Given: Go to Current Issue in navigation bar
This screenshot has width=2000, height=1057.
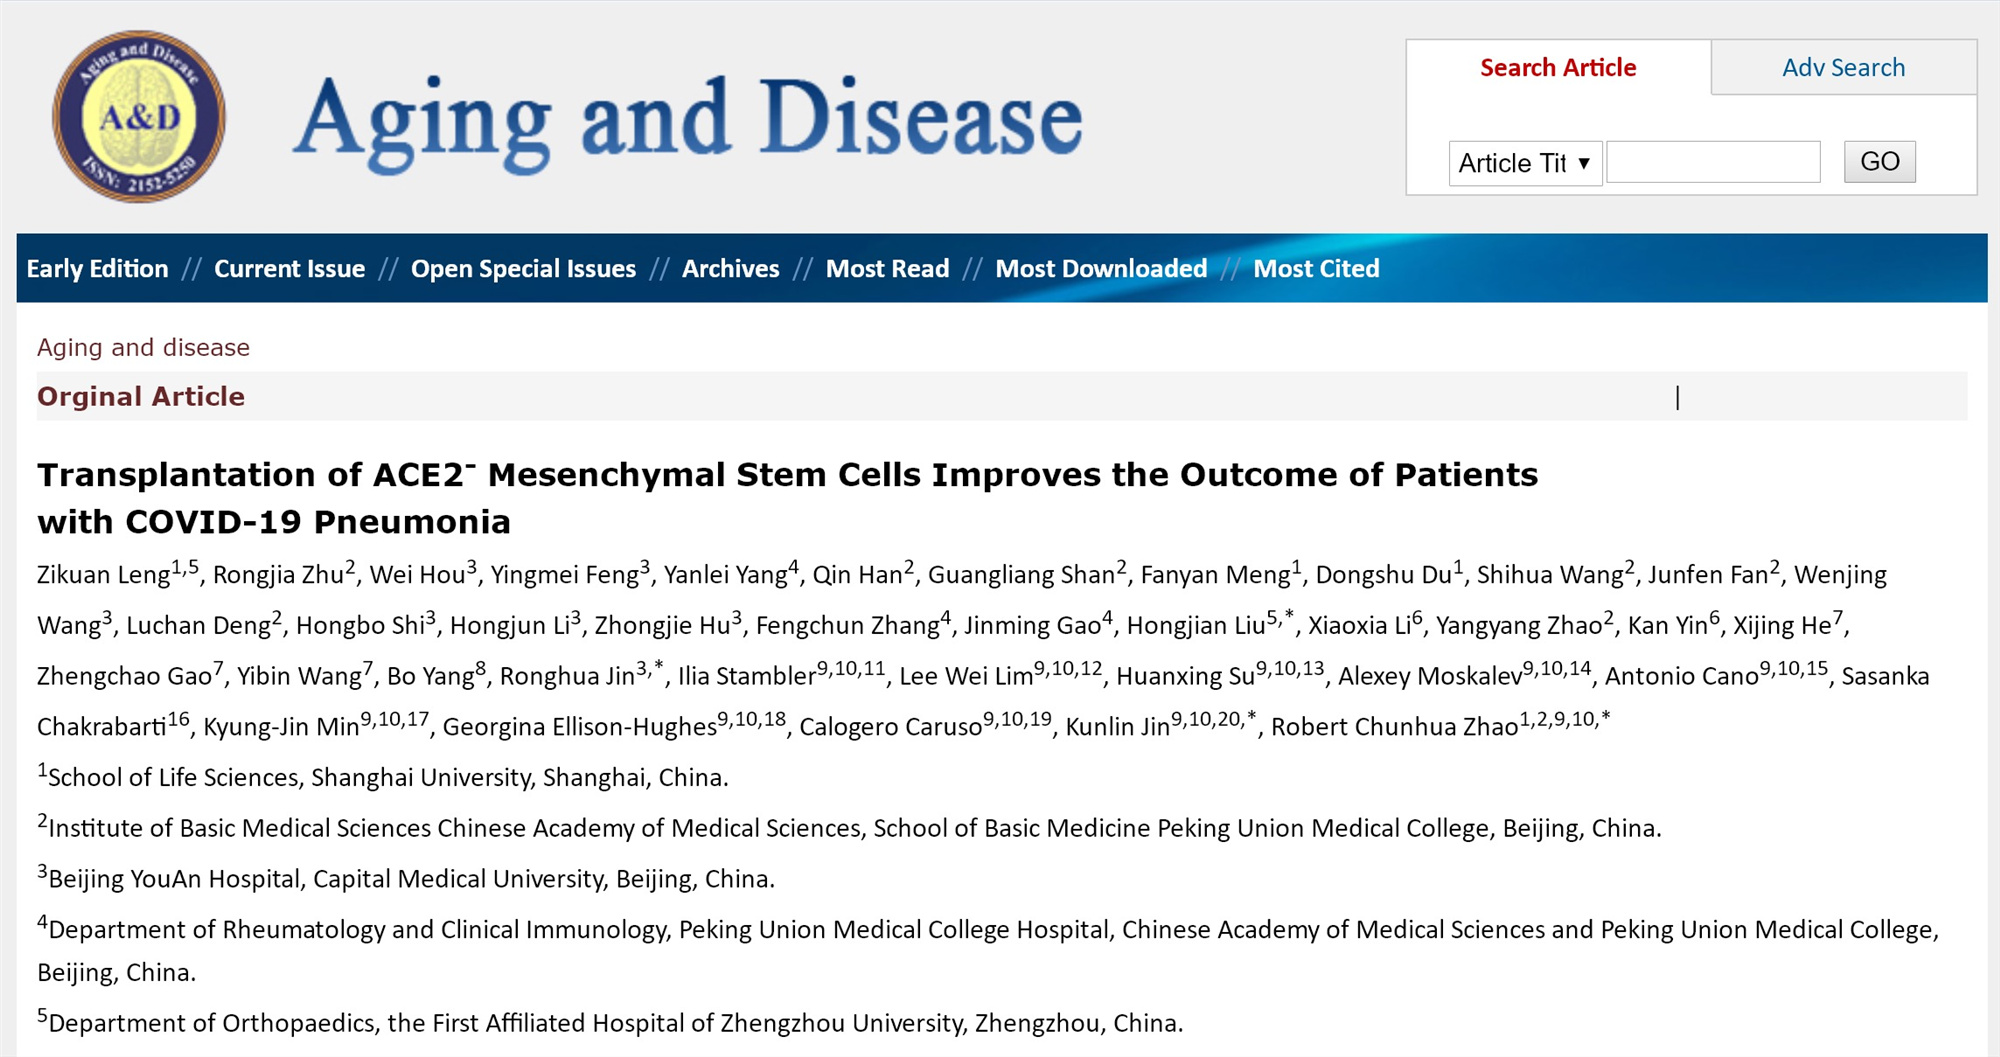Looking at the screenshot, I should click(289, 269).
